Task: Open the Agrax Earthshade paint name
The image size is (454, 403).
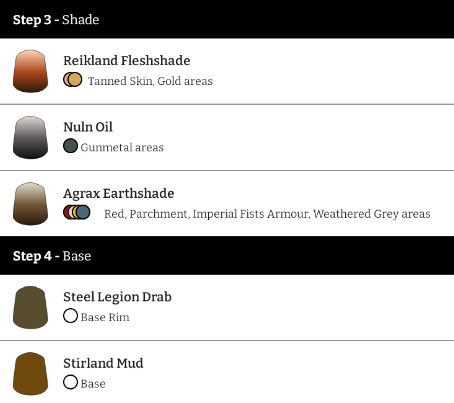Action: click(x=119, y=193)
